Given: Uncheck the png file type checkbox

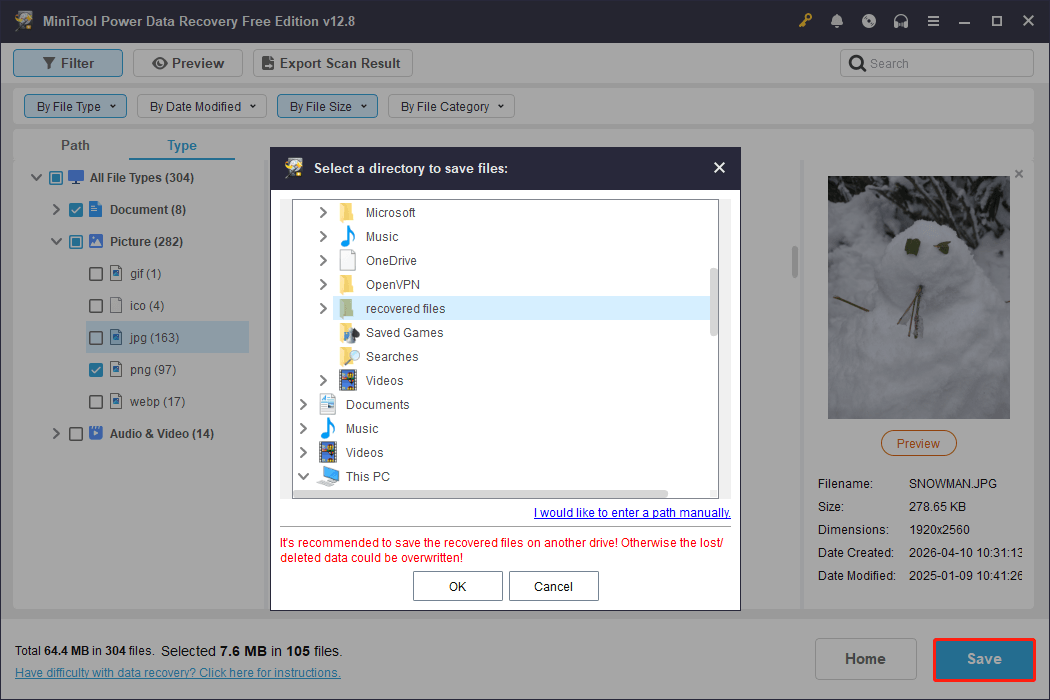Looking at the screenshot, I should tap(95, 369).
